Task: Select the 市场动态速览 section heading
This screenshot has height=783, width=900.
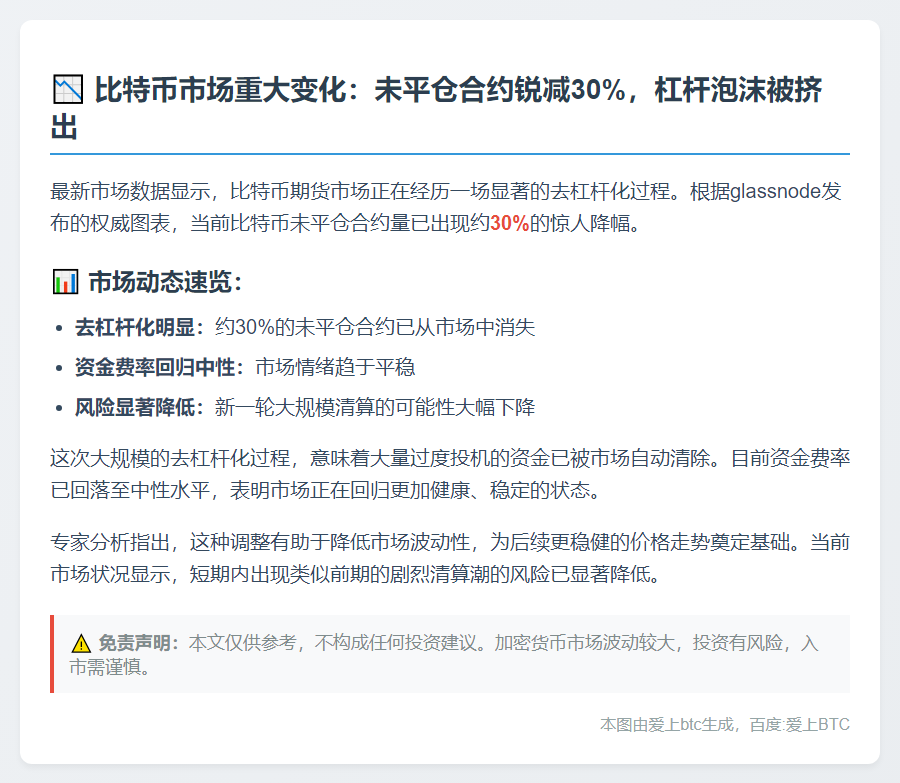Action: (x=165, y=282)
